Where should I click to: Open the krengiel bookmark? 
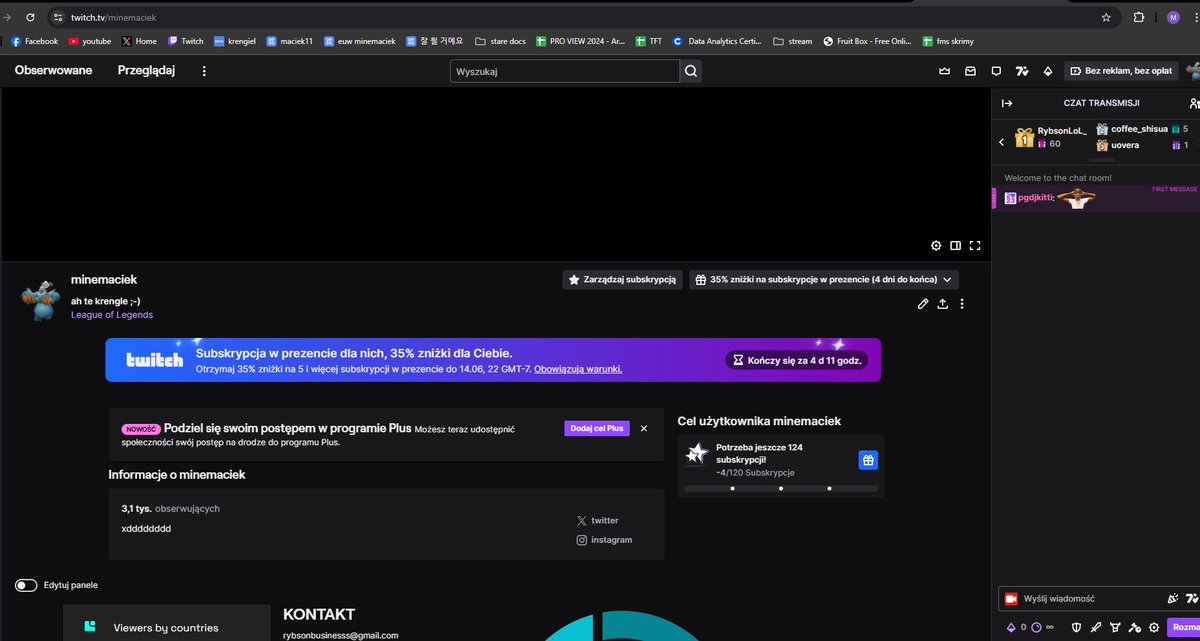point(235,41)
